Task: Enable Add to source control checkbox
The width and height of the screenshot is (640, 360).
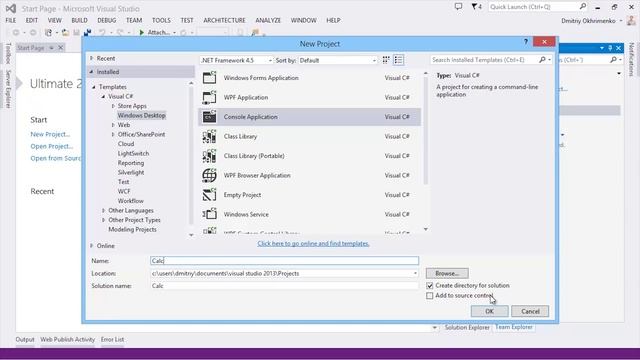Action: (429, 296)
